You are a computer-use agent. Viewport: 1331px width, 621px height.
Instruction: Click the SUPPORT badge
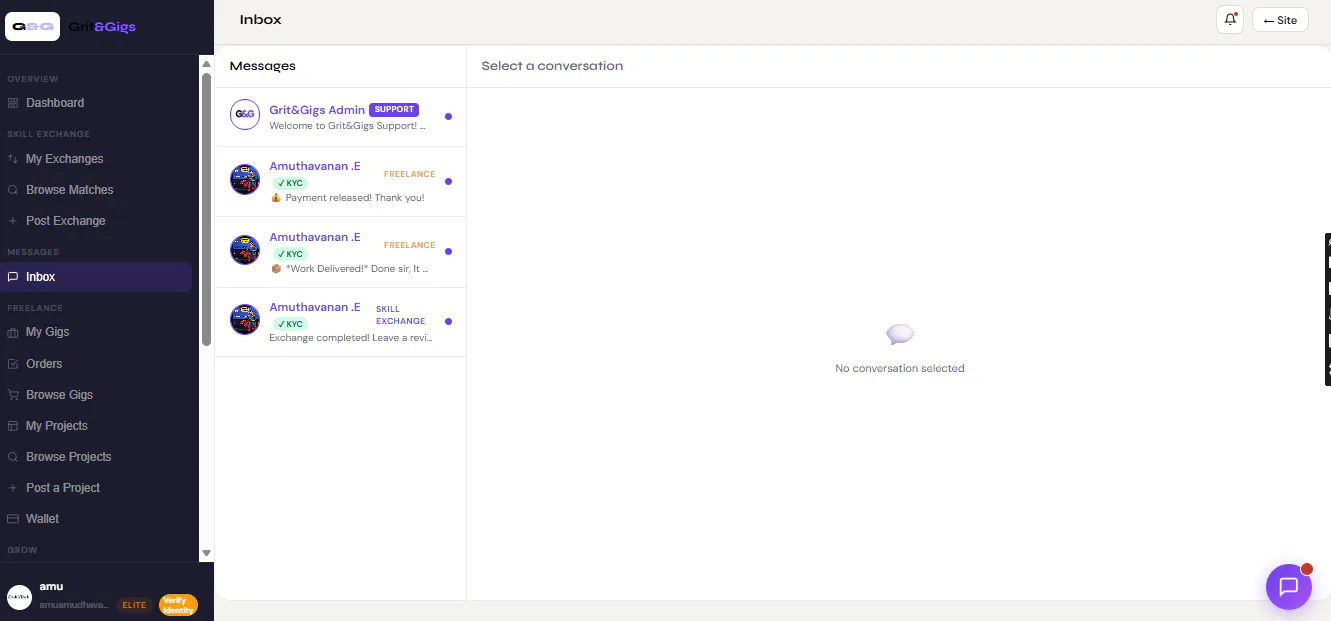pyautogui.click(x=394, y=110)
